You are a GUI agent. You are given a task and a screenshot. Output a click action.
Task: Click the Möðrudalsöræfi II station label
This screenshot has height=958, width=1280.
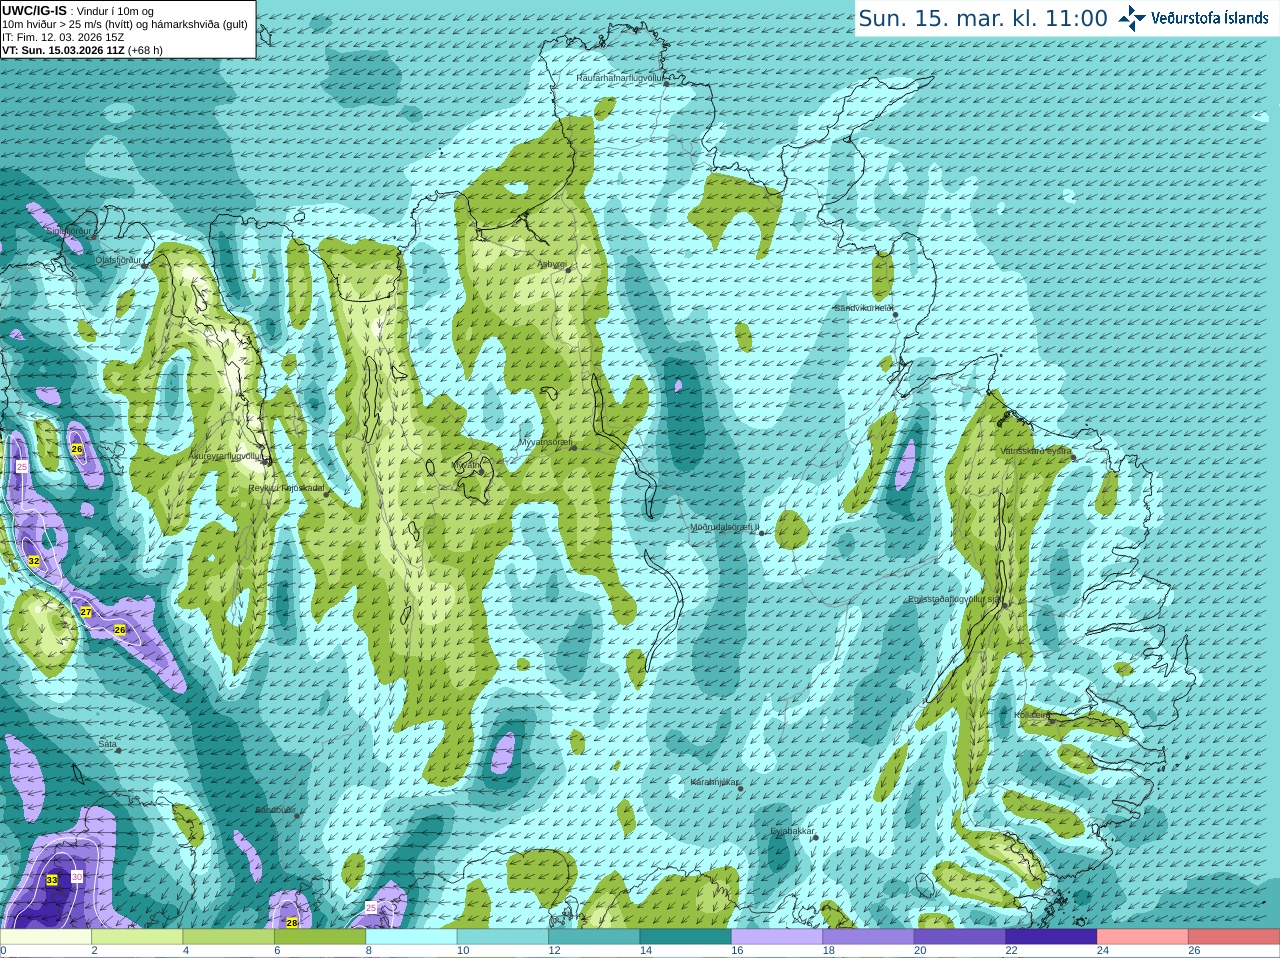coord(725,527)
